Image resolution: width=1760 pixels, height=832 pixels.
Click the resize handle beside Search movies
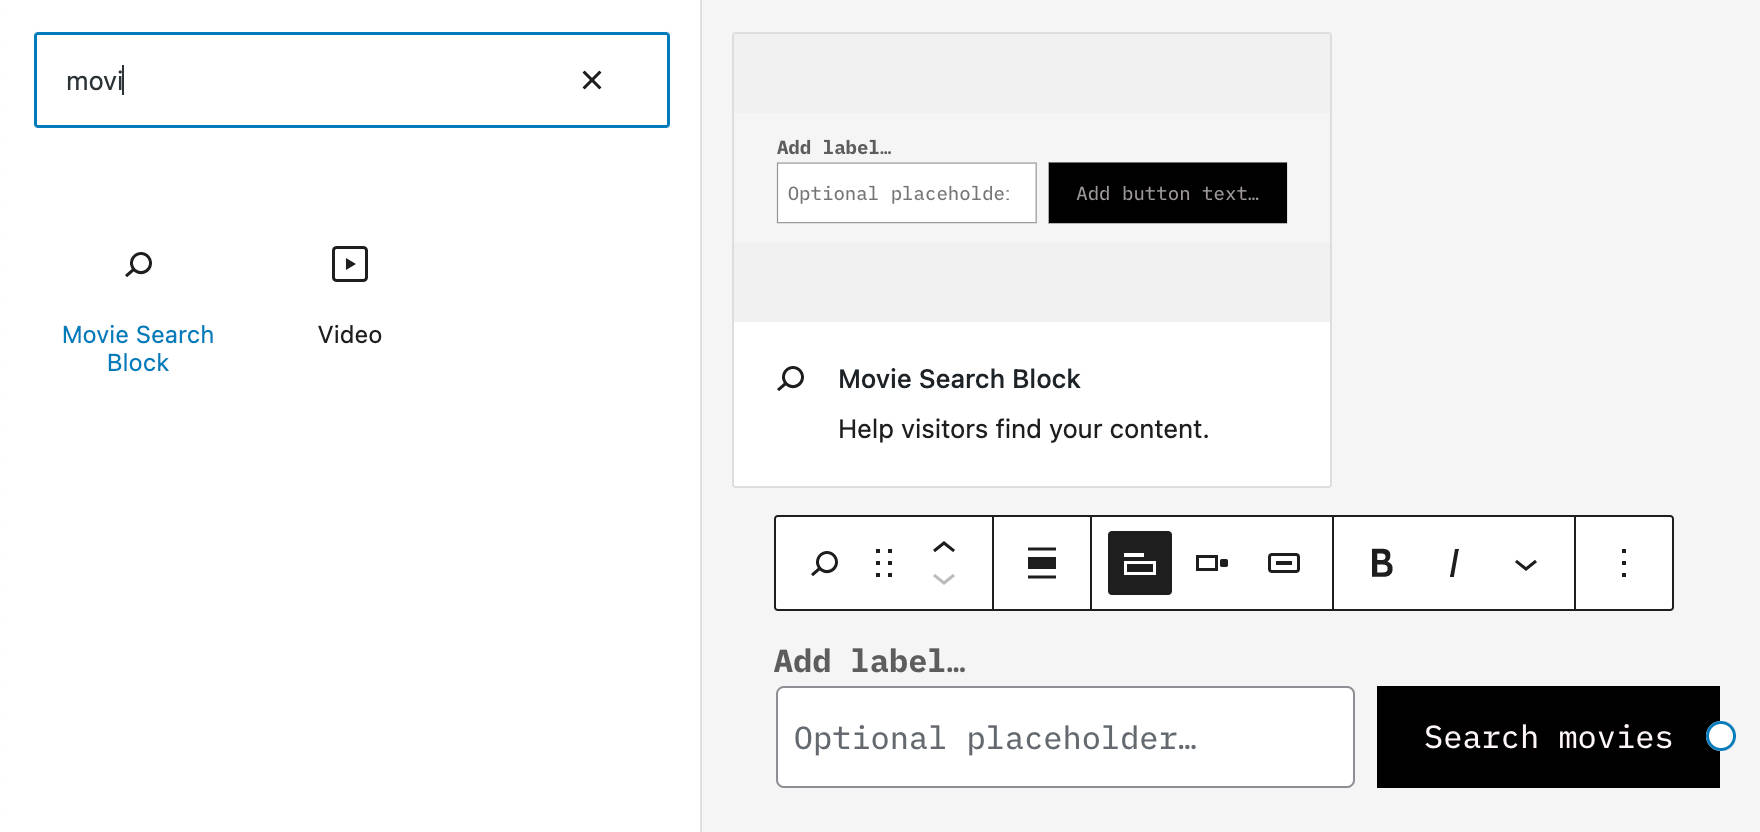1720,736
